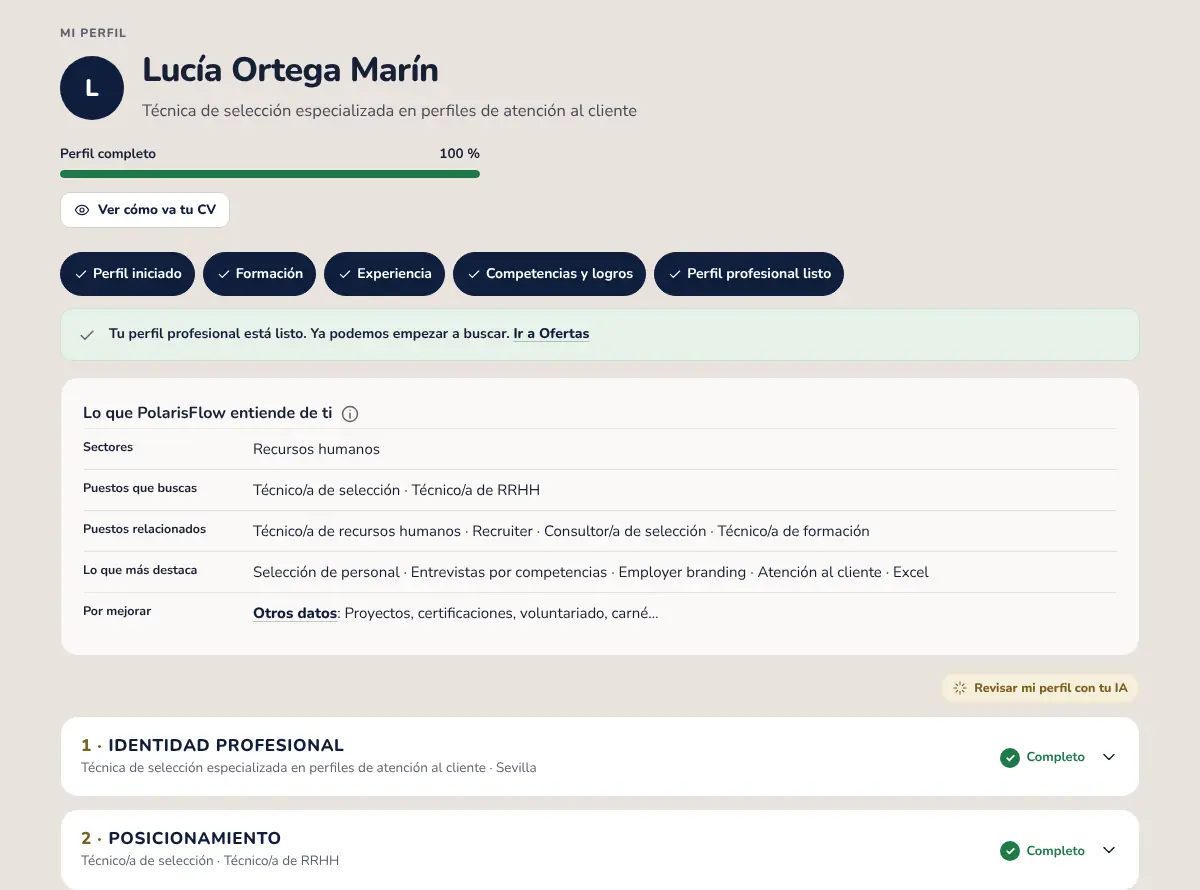
Task: Click the 'Lo que más destaca' skills starting 'Selección de personal'
Action: 591,572
